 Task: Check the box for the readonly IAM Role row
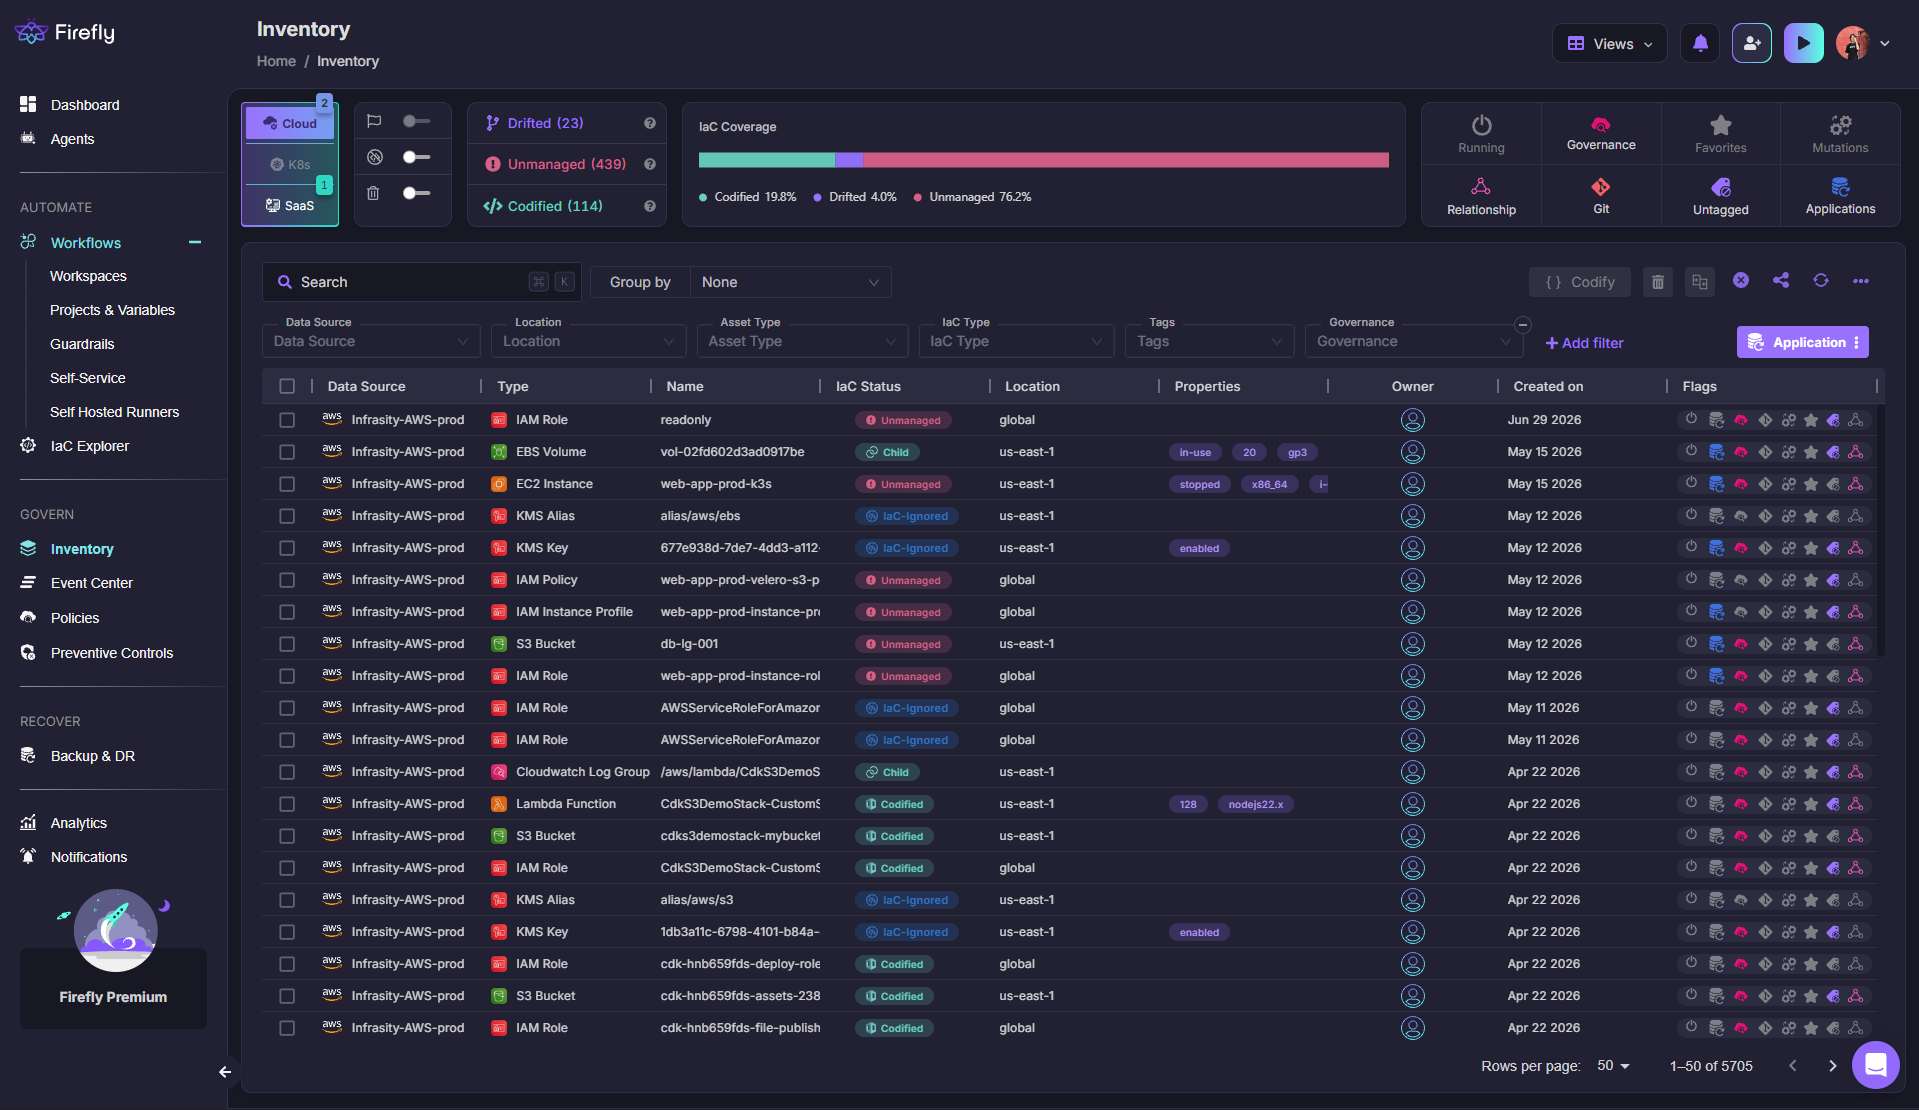pos(287,420)
